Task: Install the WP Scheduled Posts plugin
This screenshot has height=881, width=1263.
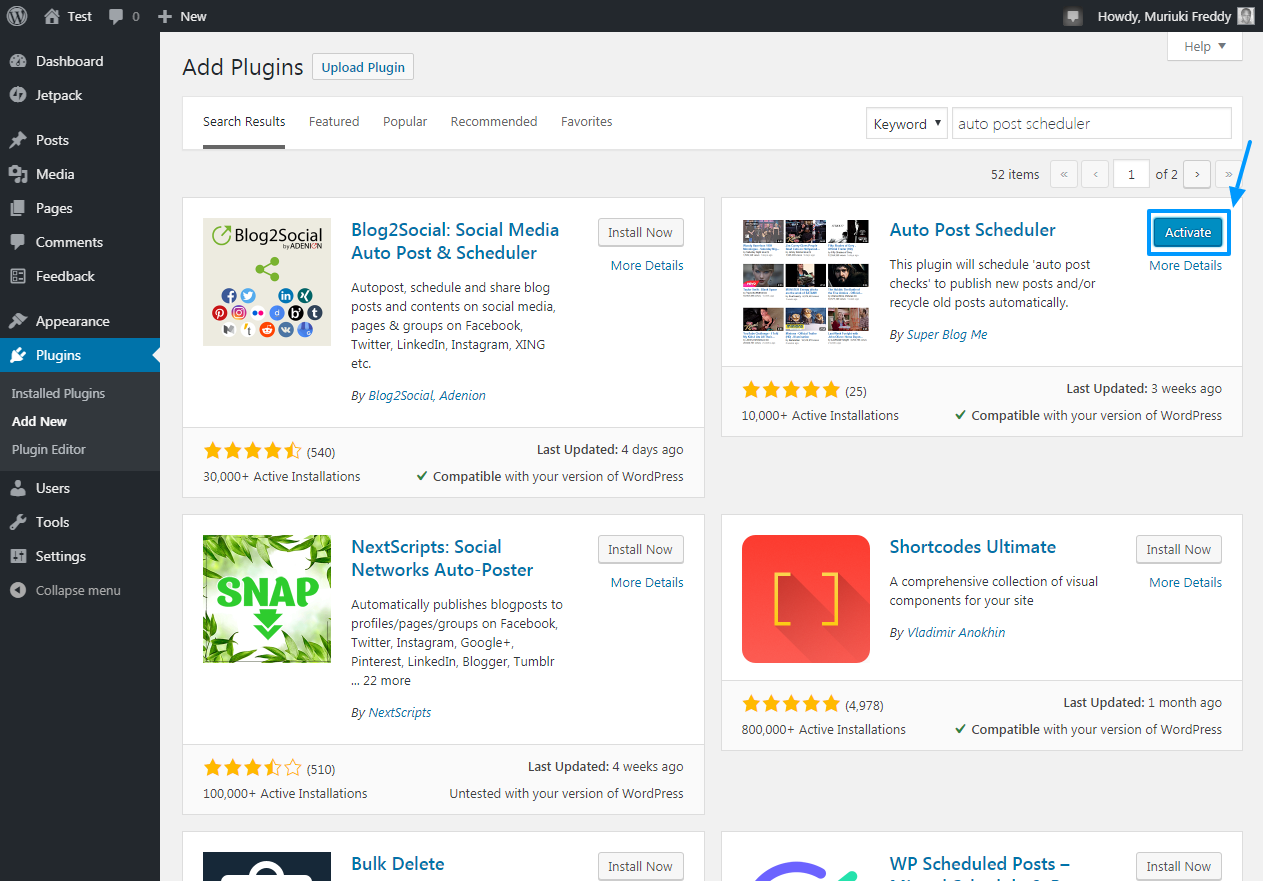Action: (1179, 866)
